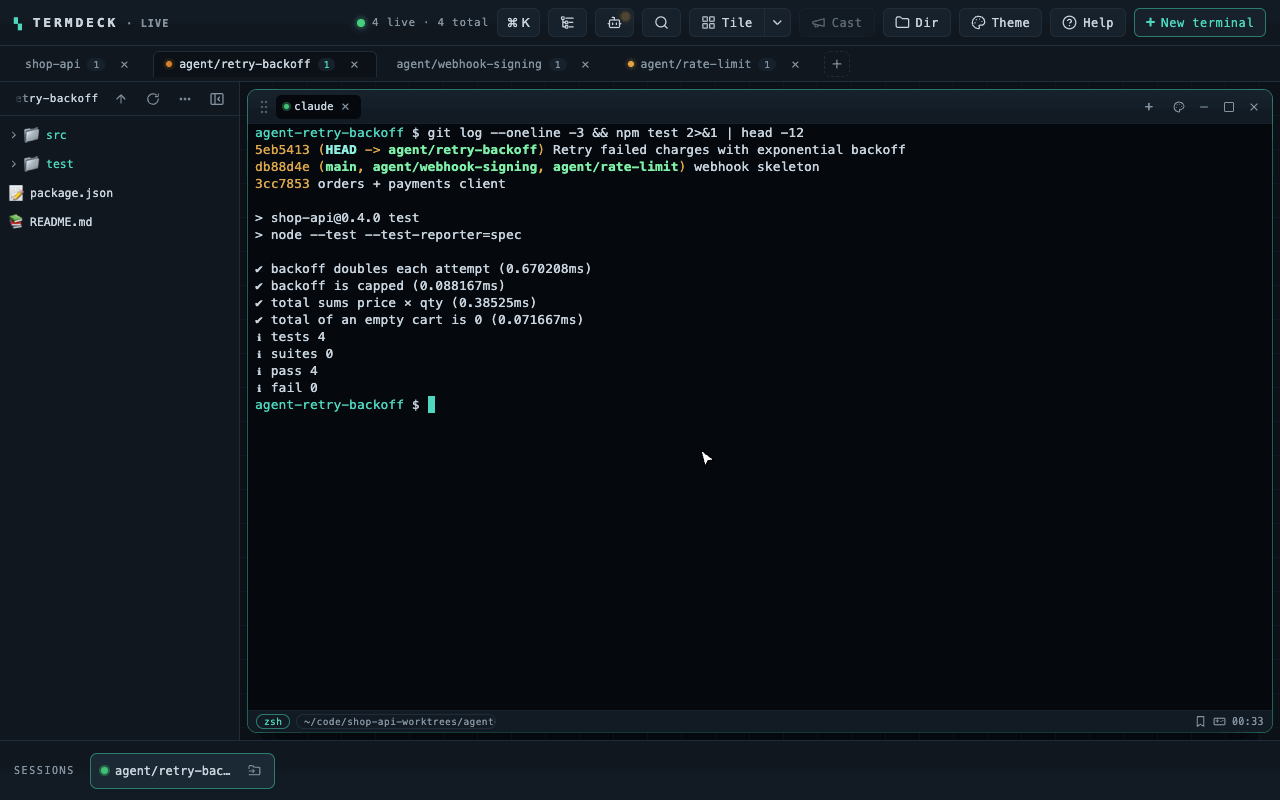Close the agent/retry-backoff tab

tap(354, 64)
